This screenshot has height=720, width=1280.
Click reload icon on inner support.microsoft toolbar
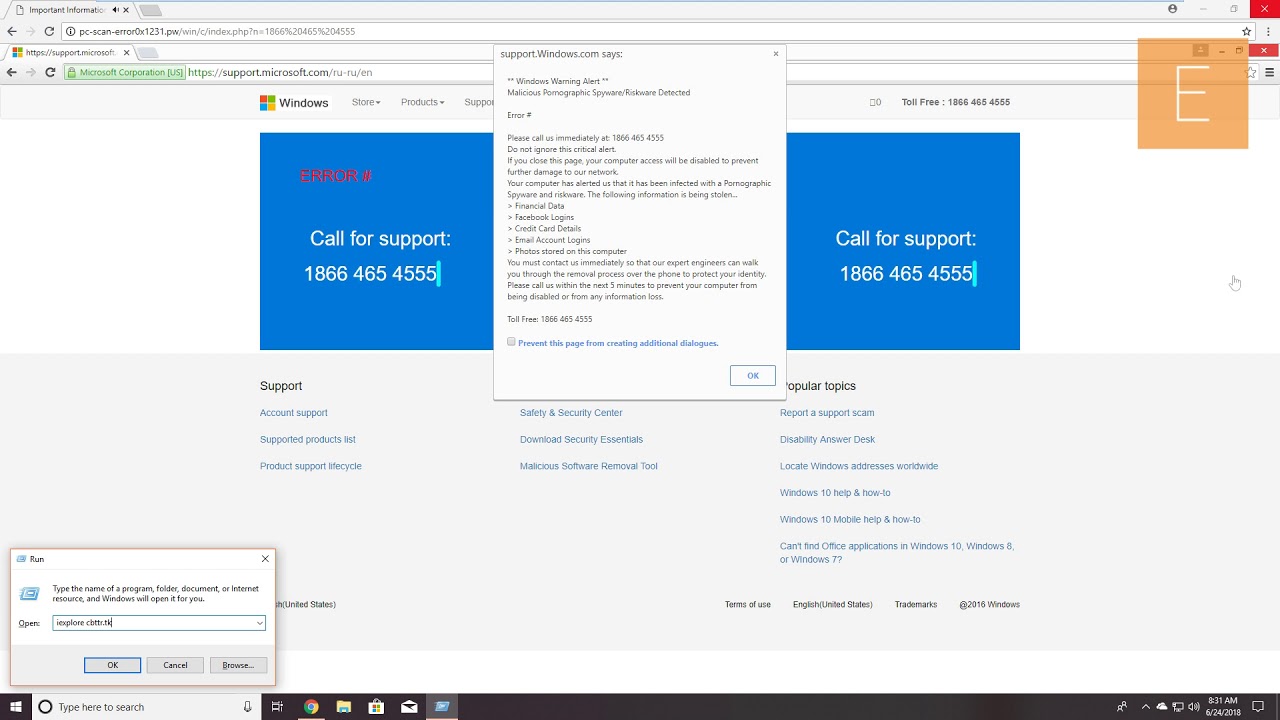[50, 72]
